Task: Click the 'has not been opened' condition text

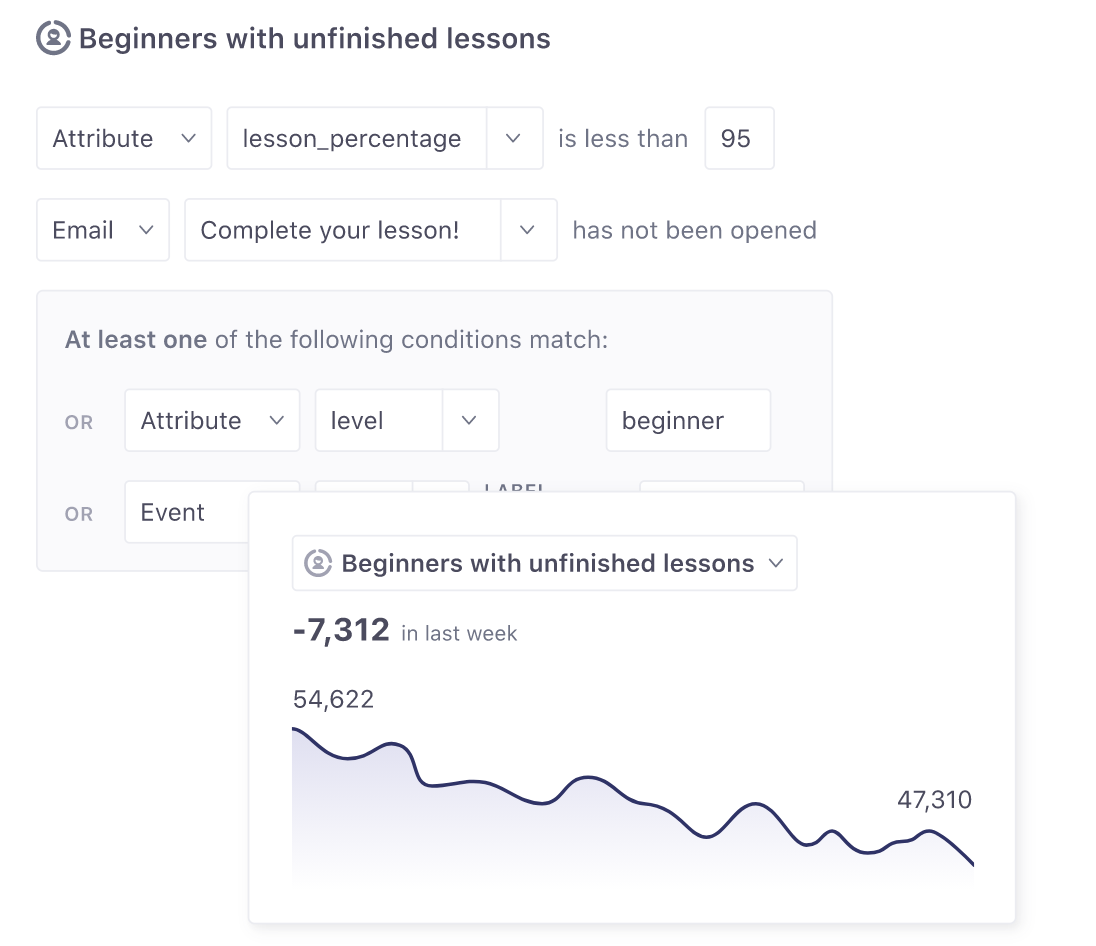Action: pyautogui.click(x=694, y=230)
